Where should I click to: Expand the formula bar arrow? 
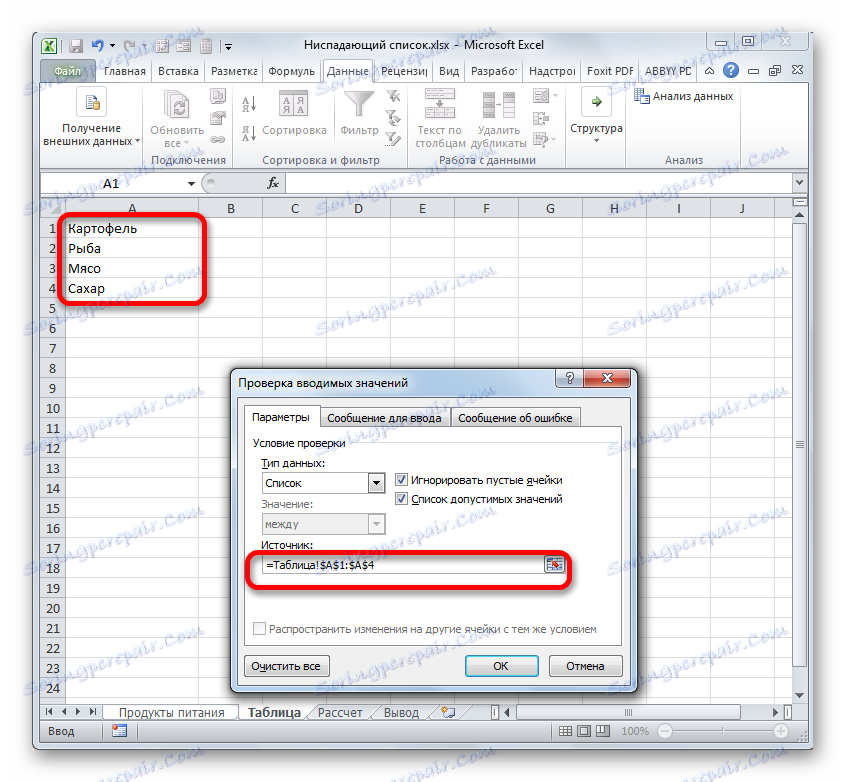[x=799, y=183]
